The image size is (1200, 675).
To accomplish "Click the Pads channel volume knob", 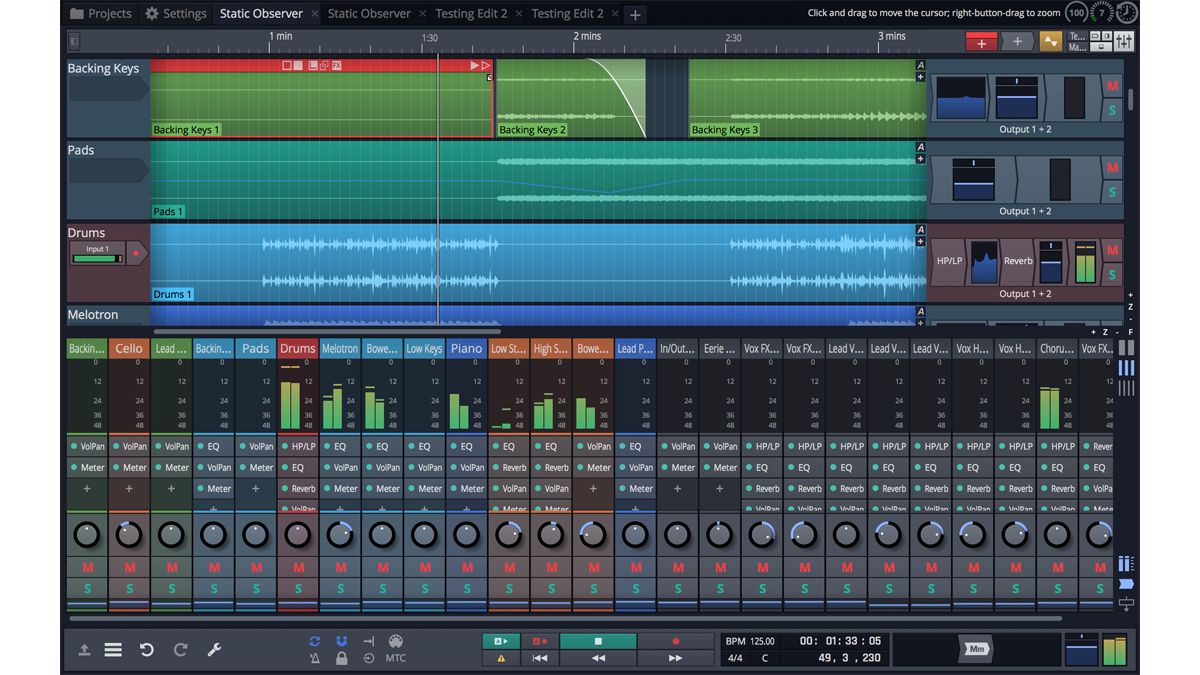I will 255,534.
